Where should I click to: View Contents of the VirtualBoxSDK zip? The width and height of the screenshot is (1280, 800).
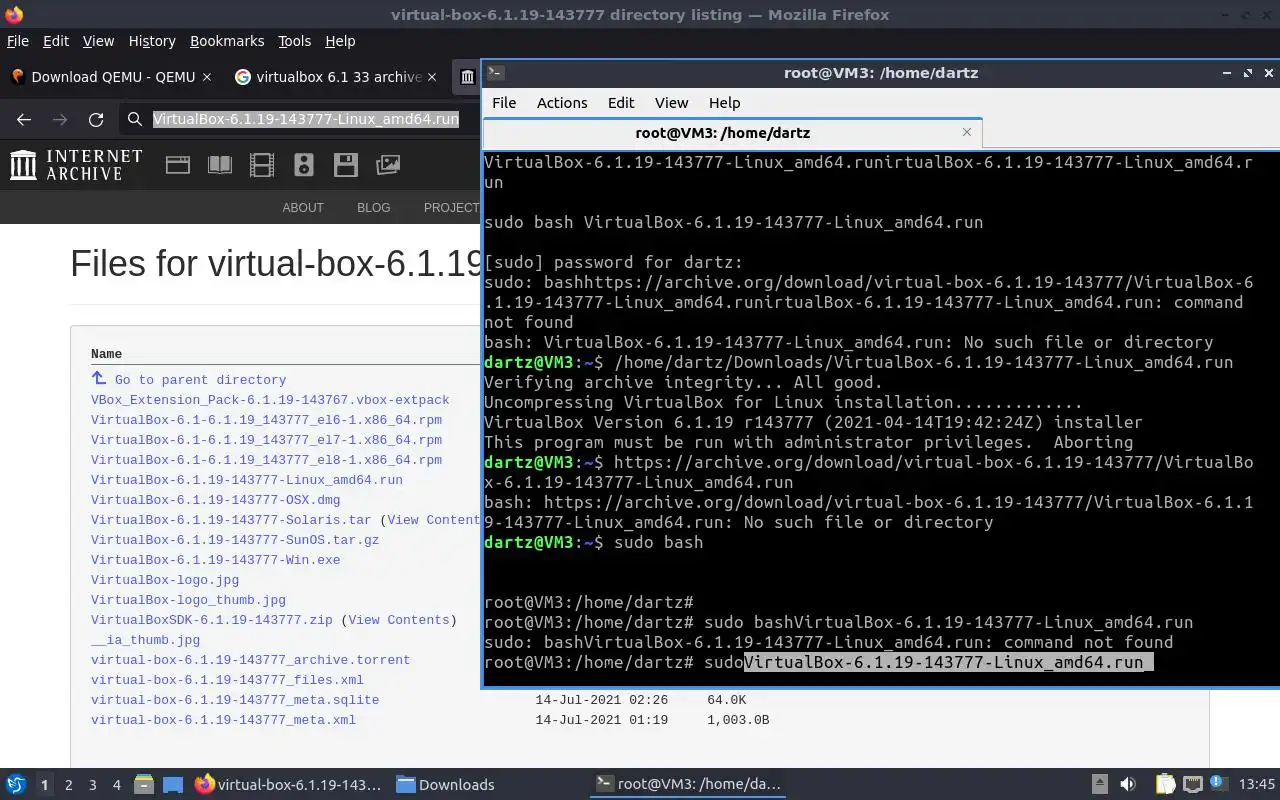tap(398, 620)
